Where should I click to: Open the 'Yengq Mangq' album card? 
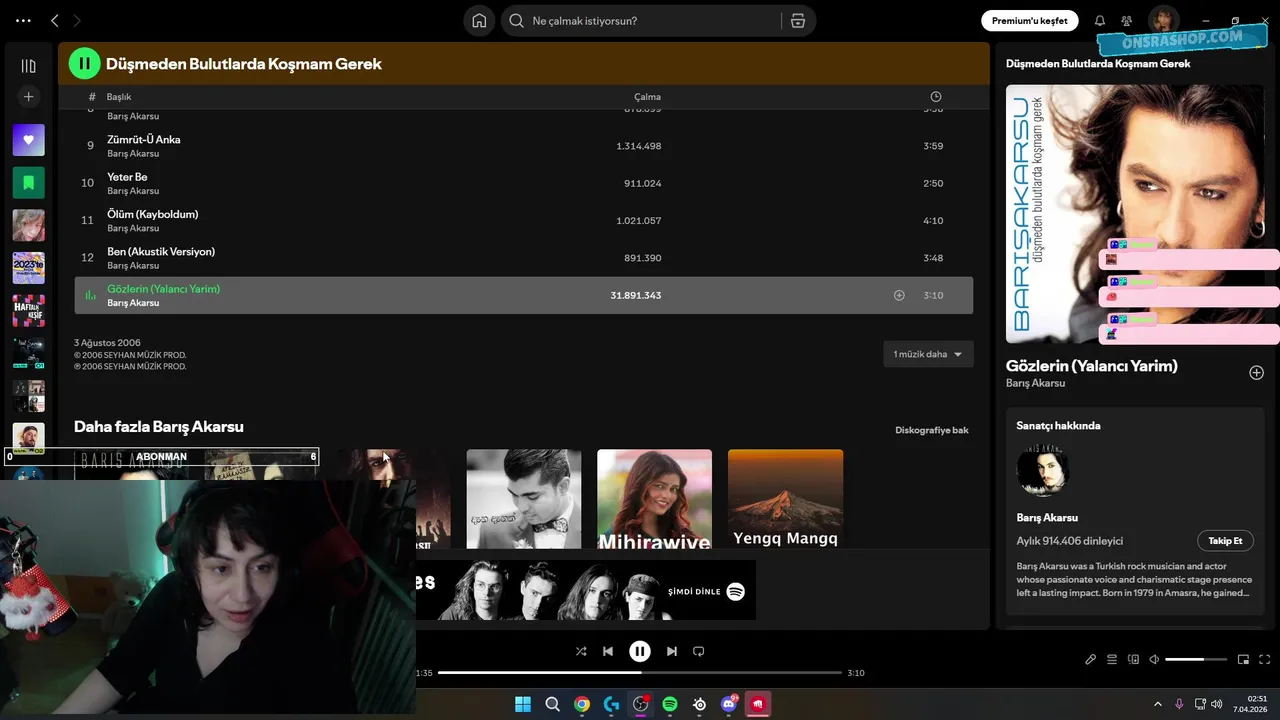tap(785, 498)
